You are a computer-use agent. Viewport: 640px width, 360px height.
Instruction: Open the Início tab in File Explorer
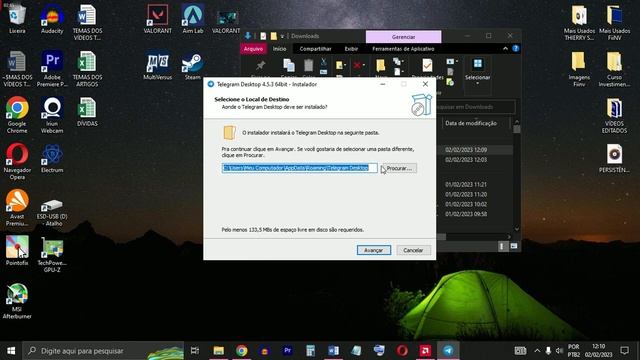click(x=280, y=49)
